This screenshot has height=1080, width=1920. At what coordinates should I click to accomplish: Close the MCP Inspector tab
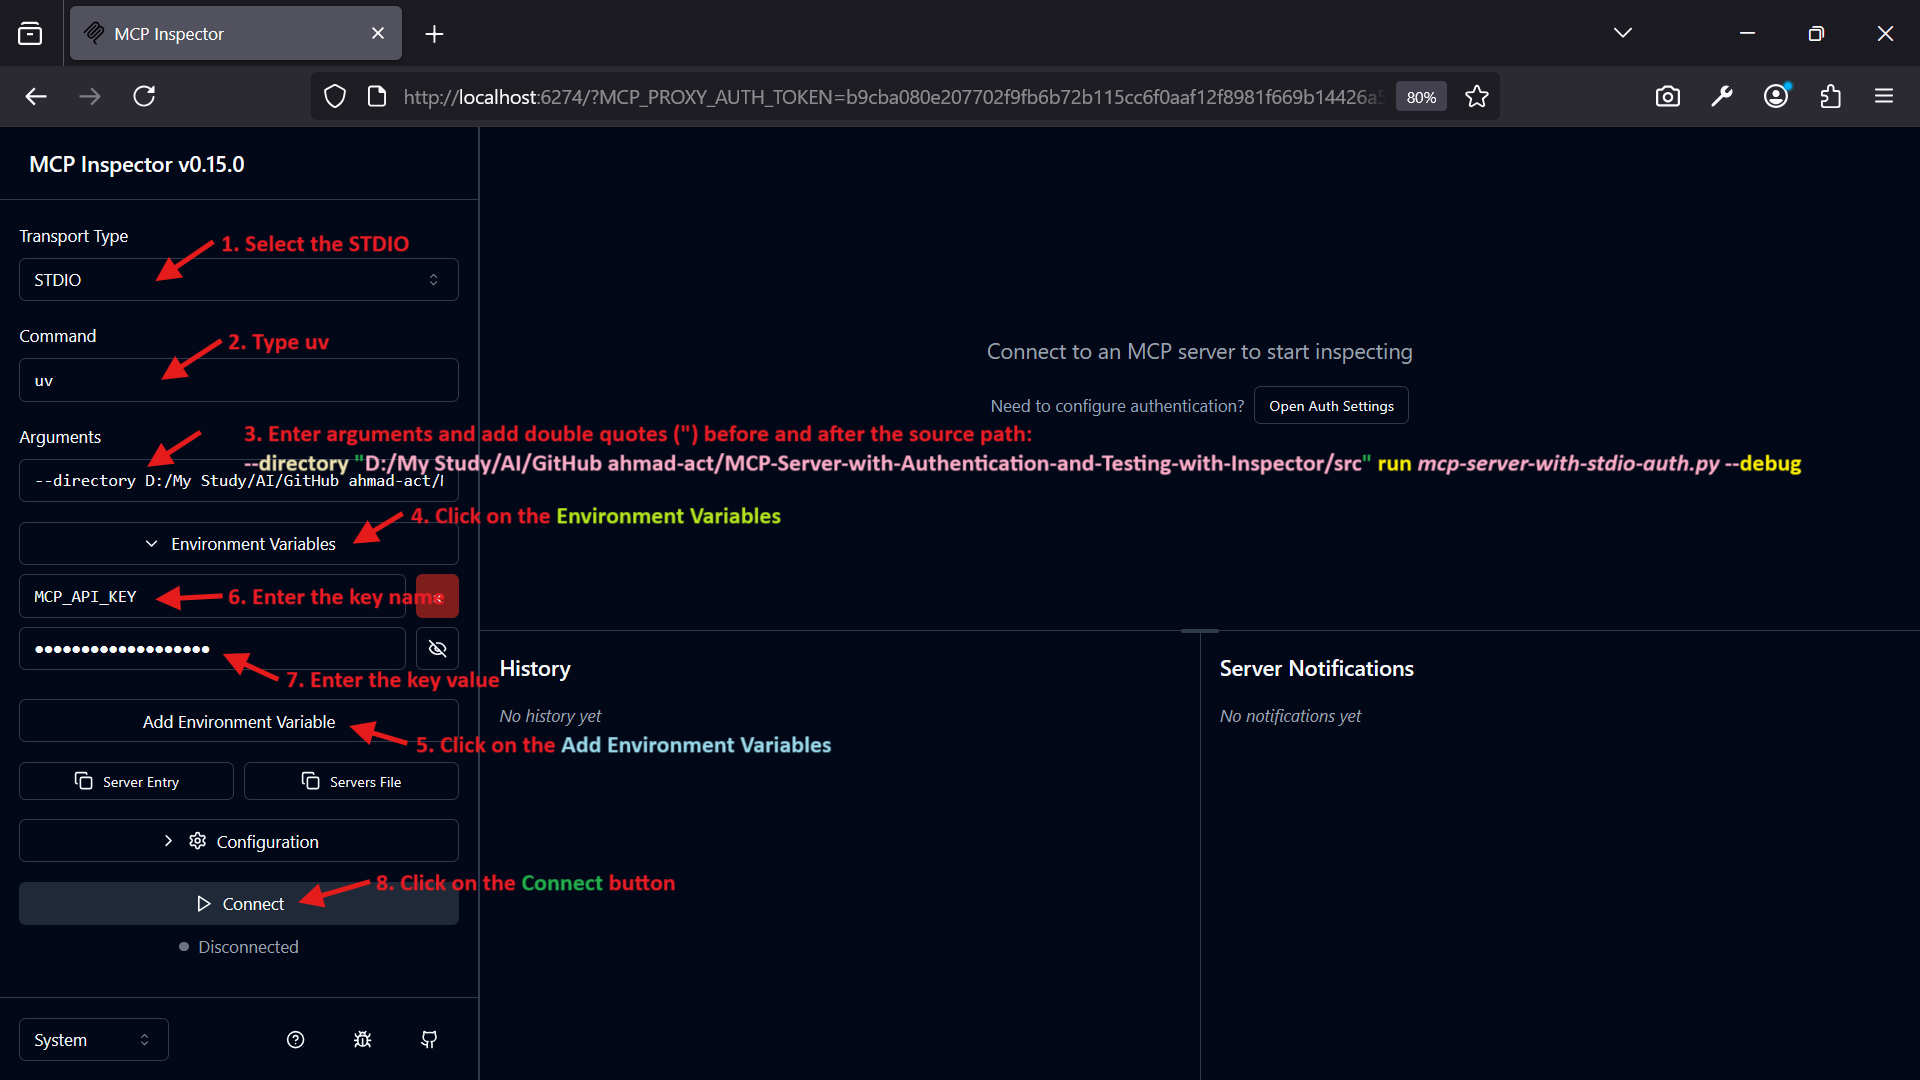point(378,34)
